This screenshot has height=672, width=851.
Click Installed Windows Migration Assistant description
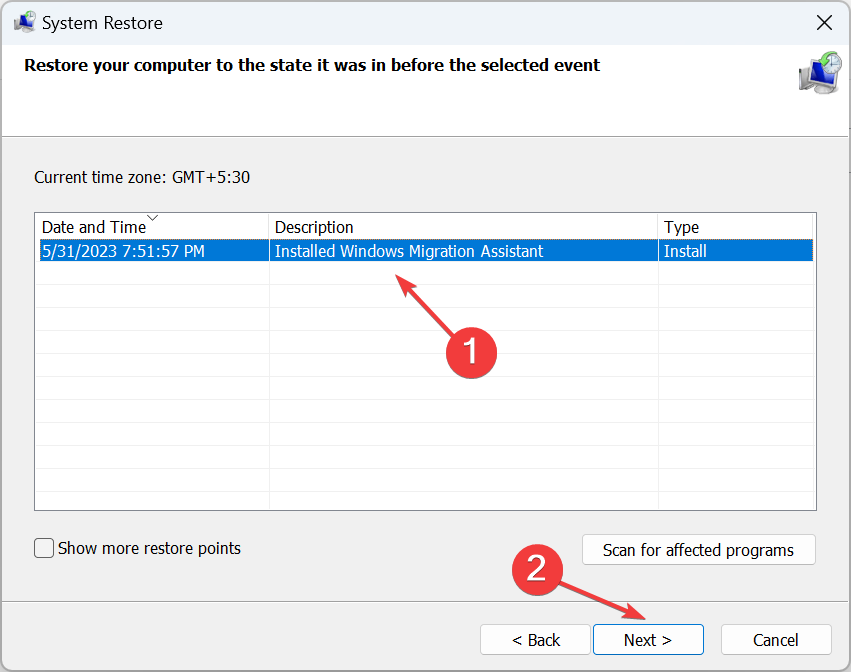coord(409,251)
